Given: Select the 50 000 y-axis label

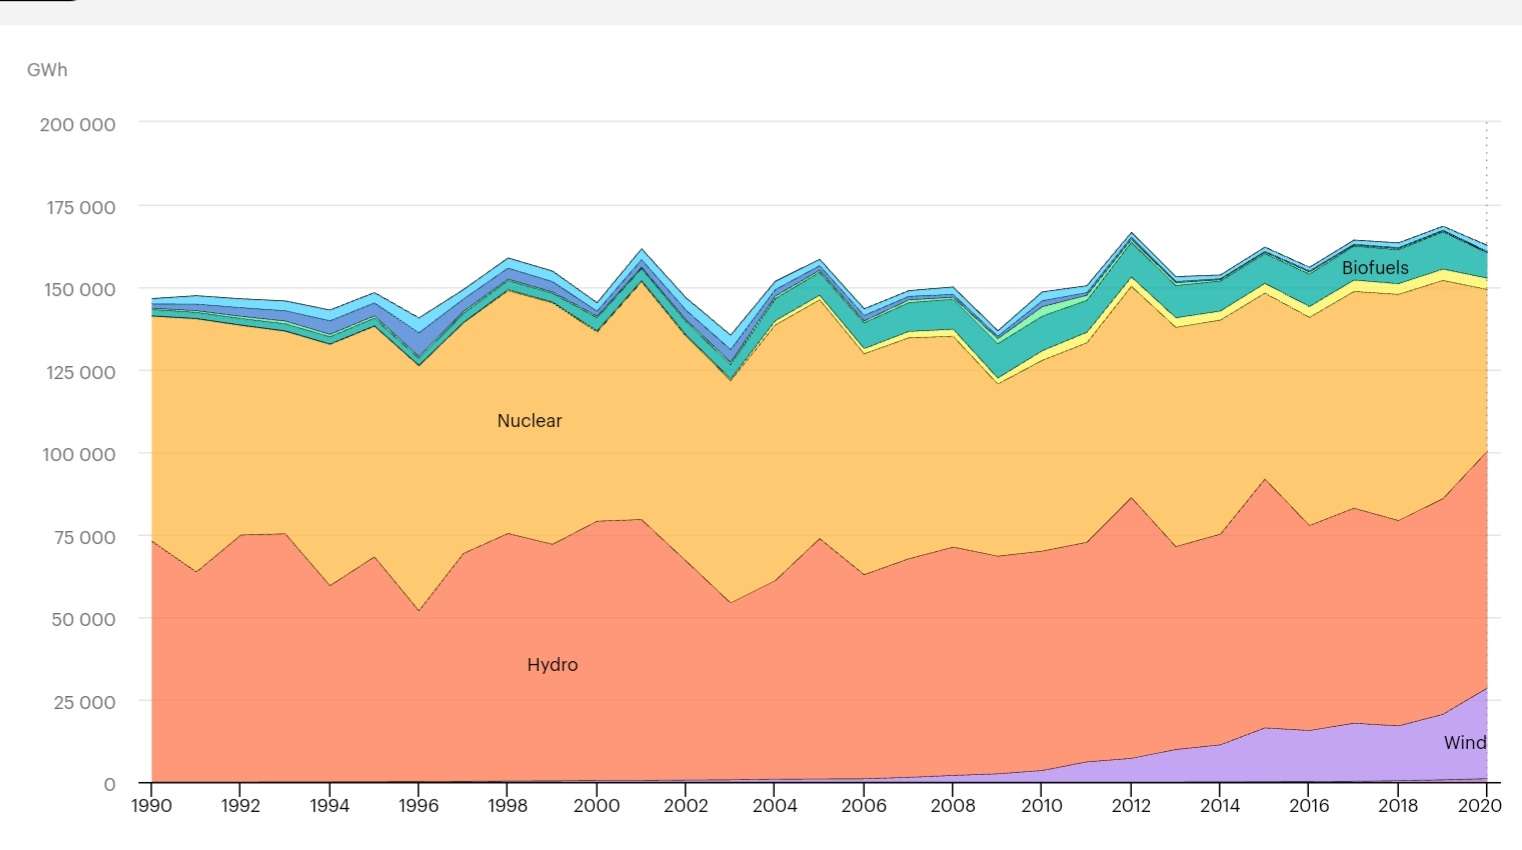Looking at the screenshot, I should click(x=82, y=620).
